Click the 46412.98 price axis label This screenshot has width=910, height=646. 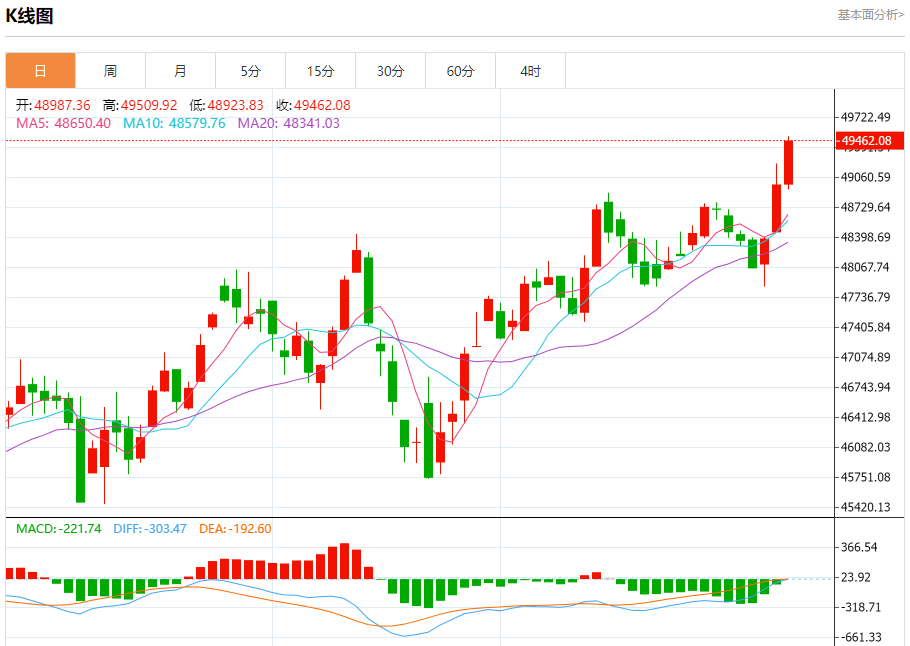[865, 417]
